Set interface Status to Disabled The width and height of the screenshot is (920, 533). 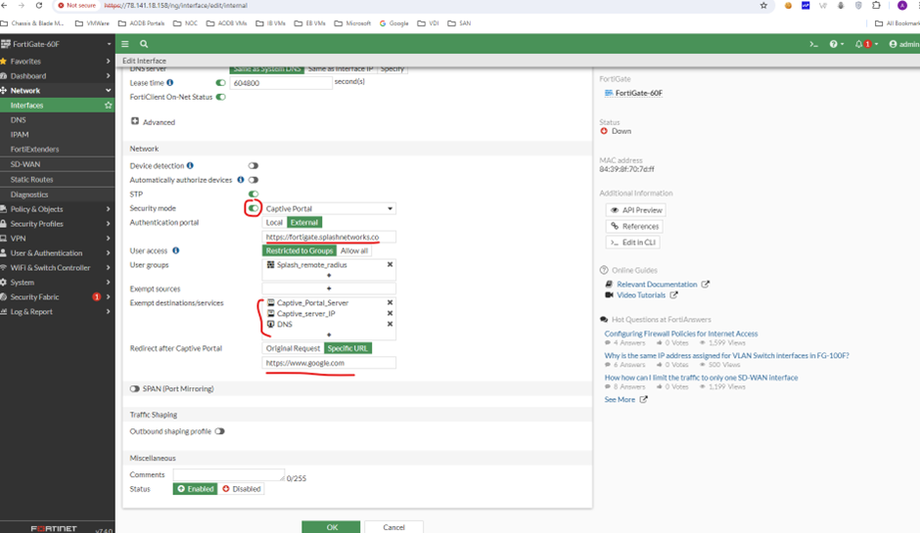point(241,488)
